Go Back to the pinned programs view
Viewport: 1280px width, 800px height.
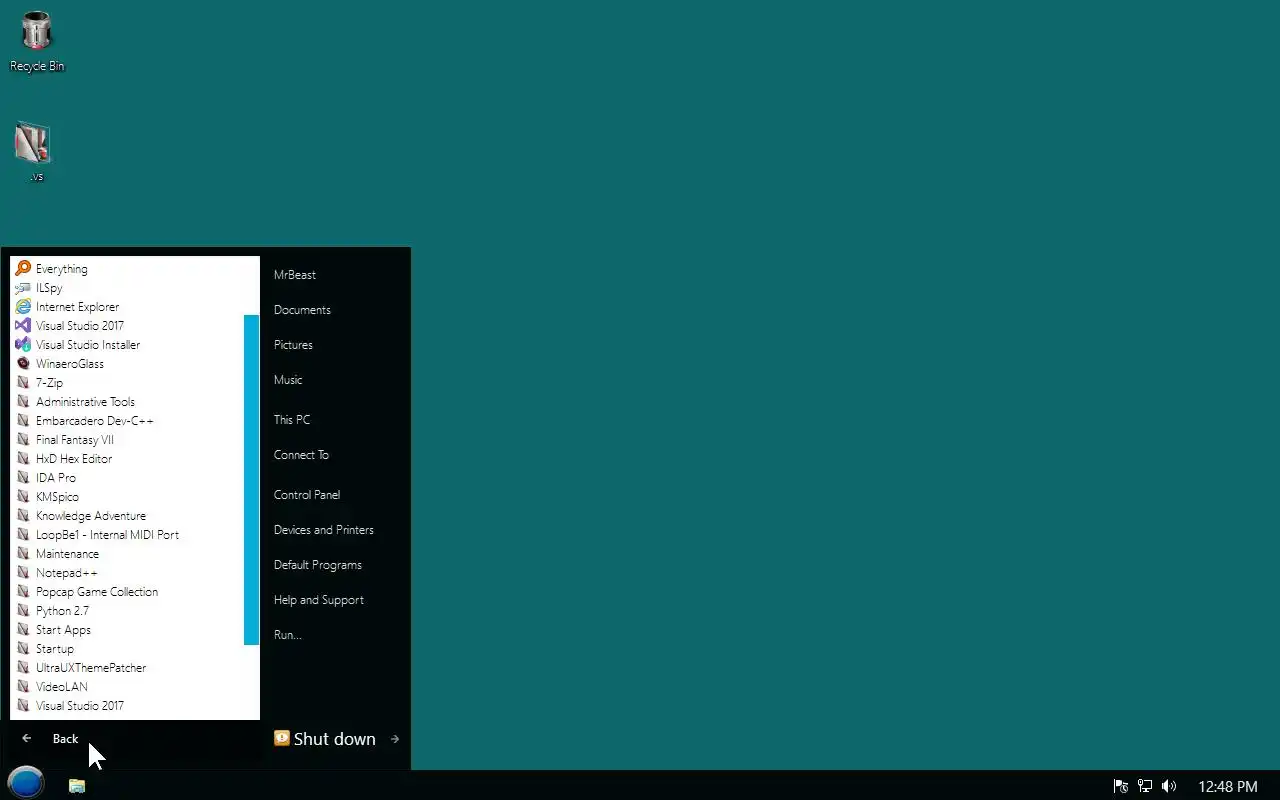(65, 738)
